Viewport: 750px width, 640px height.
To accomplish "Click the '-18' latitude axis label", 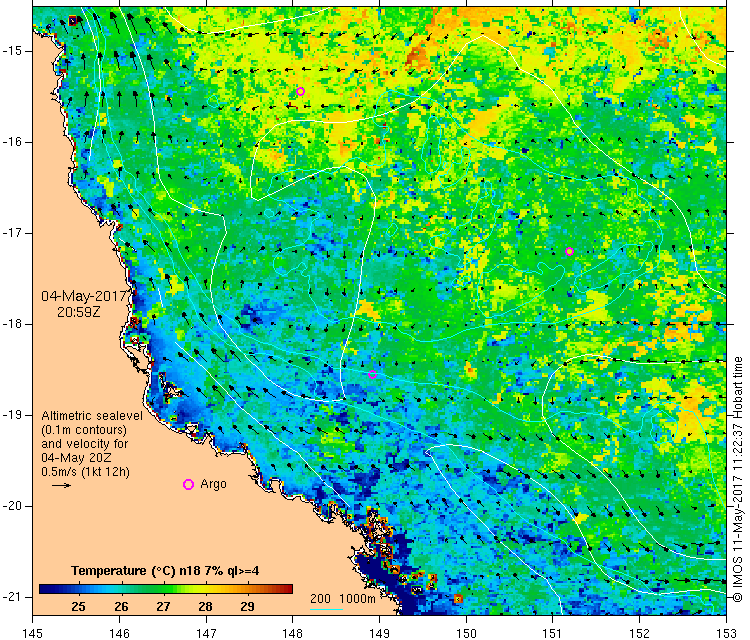I will pyautogui.click(x=11, y=324).
